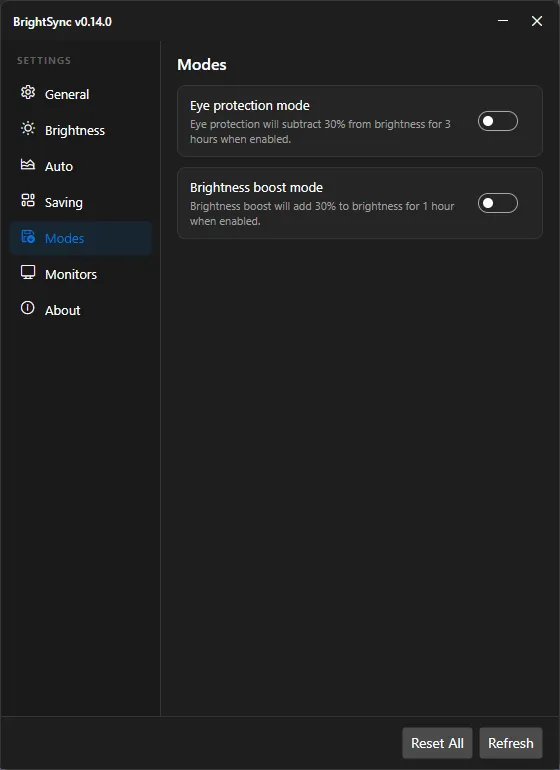Enable Eye protection mode switch

tap(498, 121)
